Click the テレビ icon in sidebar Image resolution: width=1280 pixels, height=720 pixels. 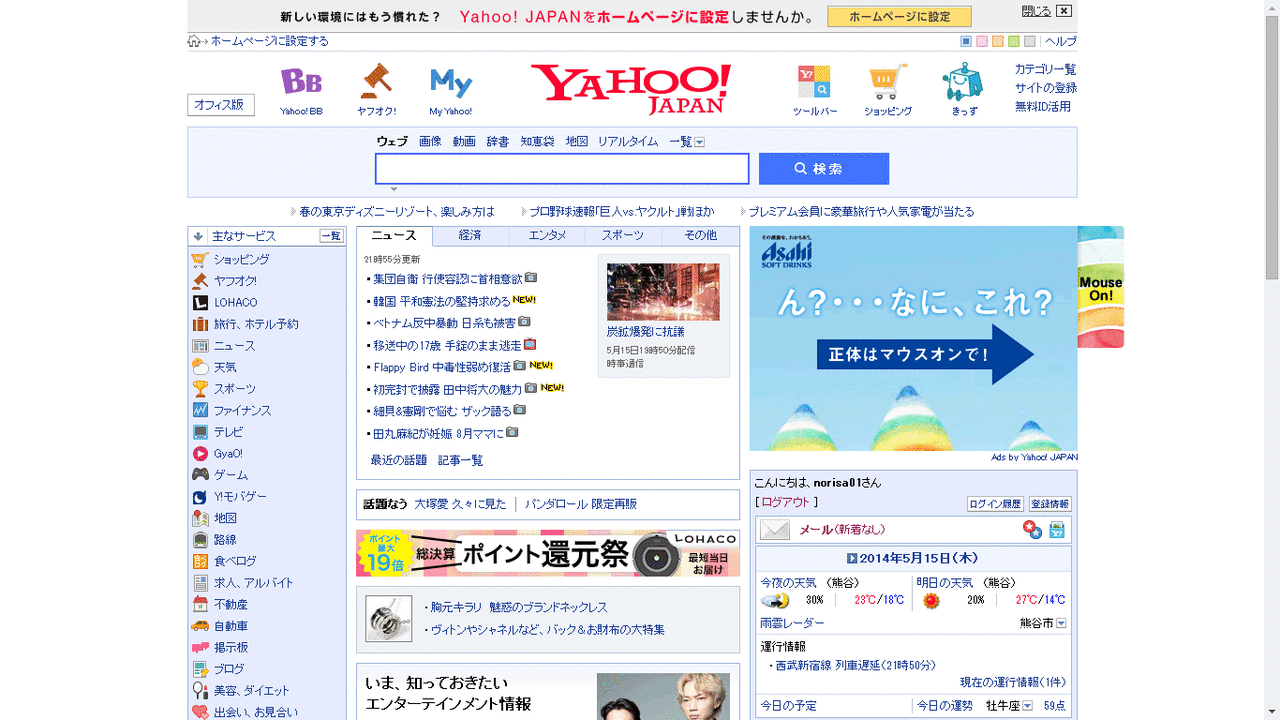click(200, 432)
